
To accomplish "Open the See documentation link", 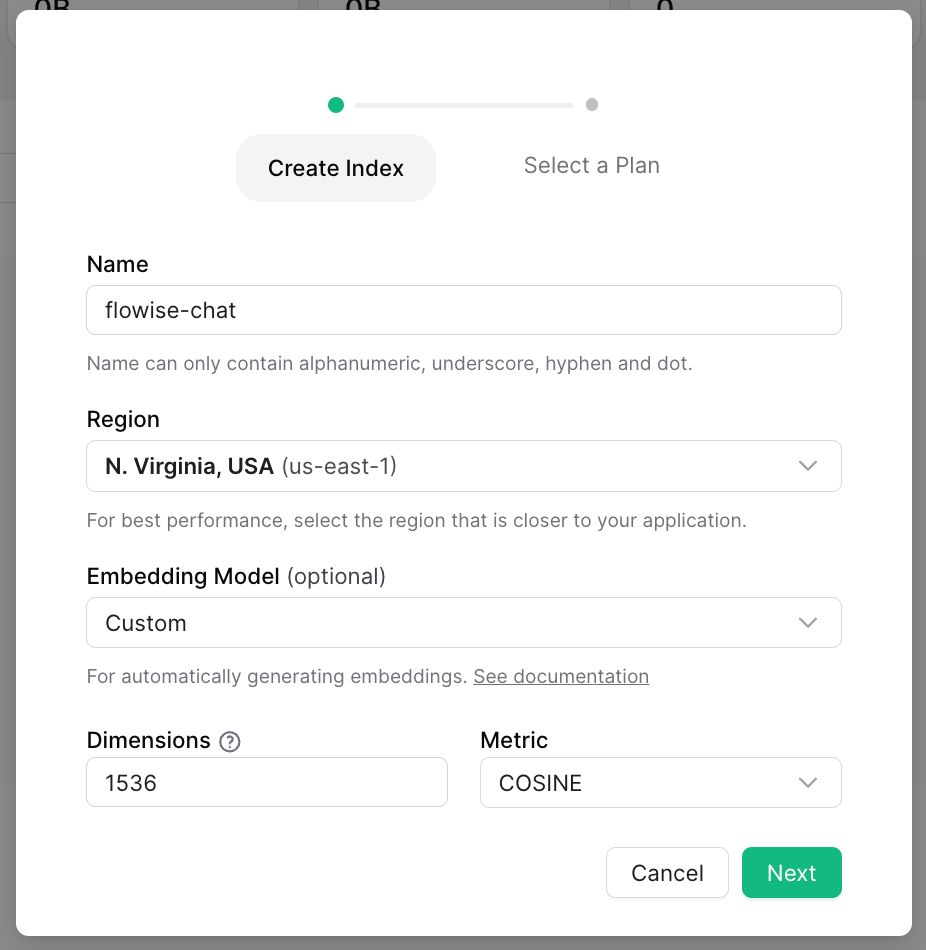I will [561, 677].
